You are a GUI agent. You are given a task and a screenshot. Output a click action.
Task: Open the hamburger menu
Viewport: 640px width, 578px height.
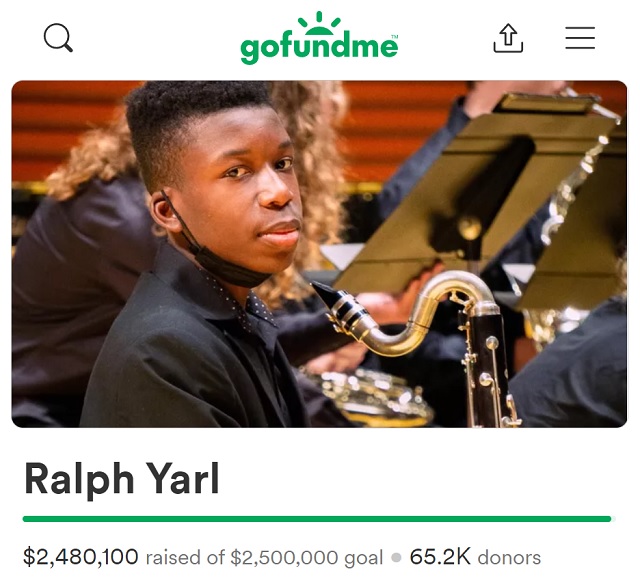(x=580, y=38)
